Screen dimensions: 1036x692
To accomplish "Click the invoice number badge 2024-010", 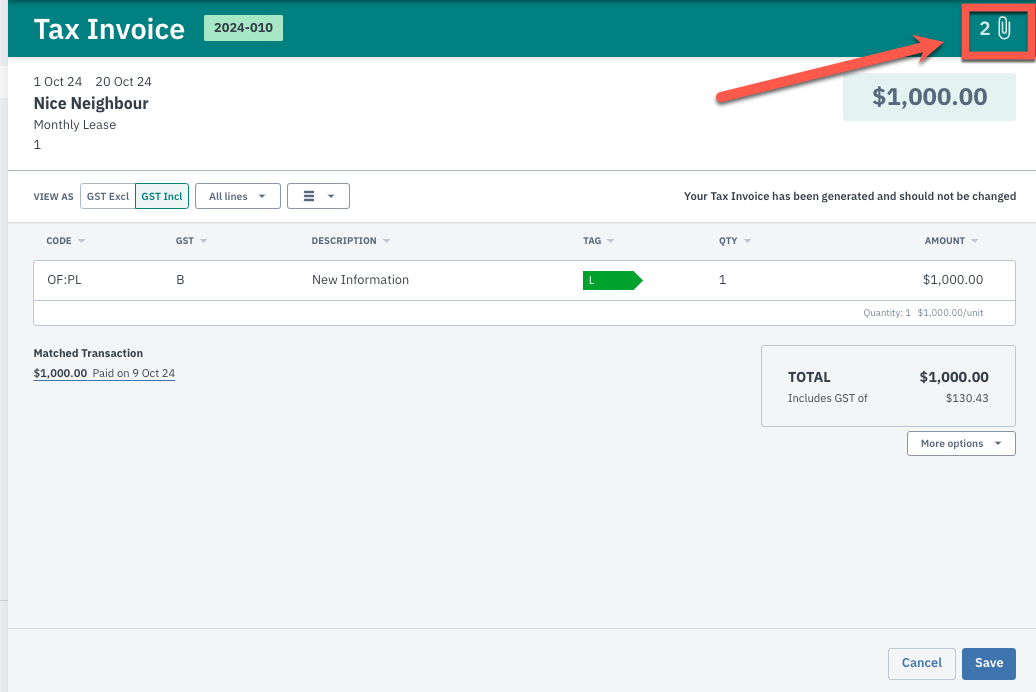I will pyautogui.click(x=243, y=28).
